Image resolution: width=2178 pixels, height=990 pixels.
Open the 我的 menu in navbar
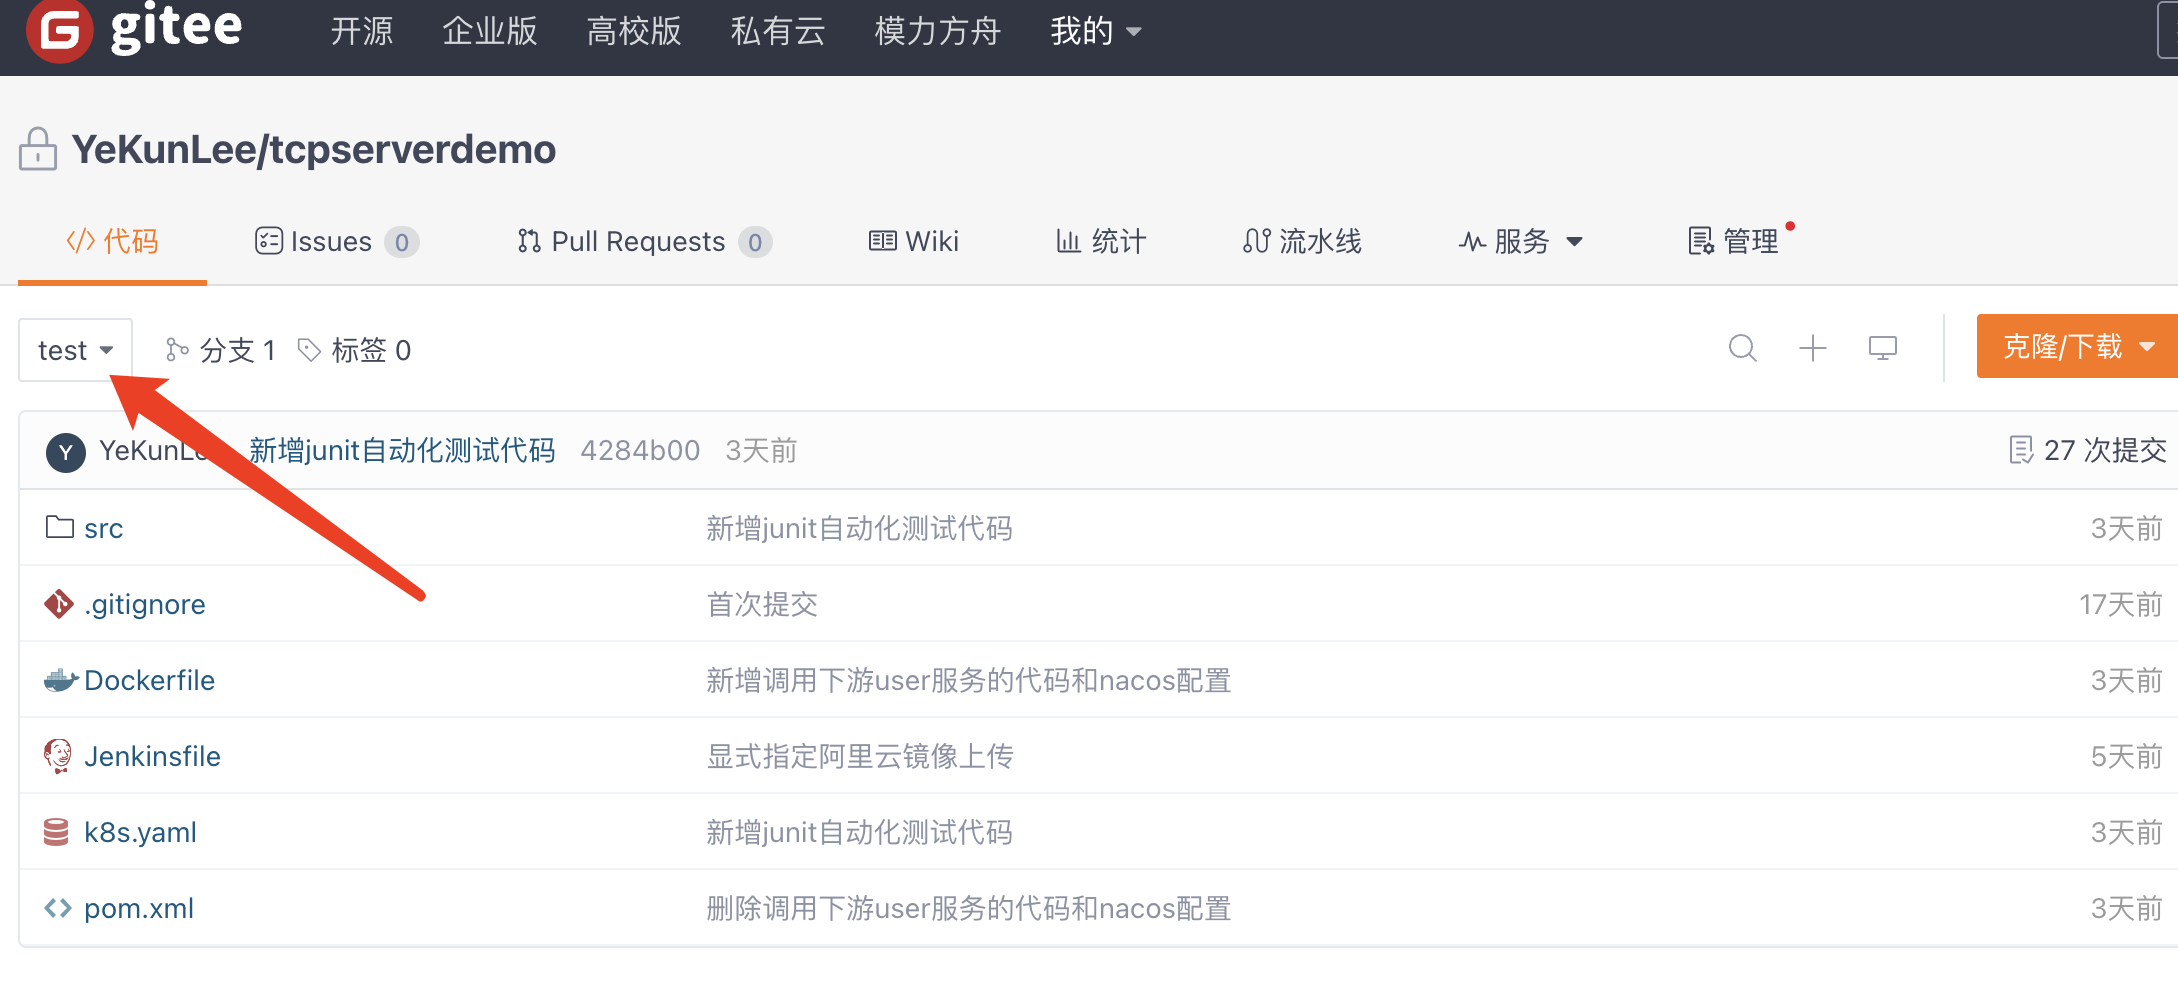point(1094,32)
